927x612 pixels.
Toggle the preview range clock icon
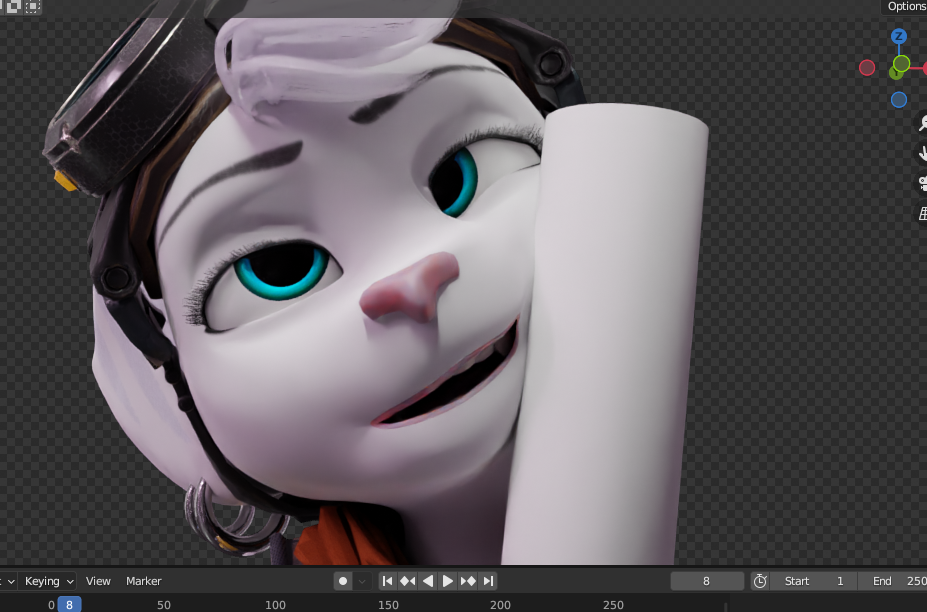(x=760, y=581)
